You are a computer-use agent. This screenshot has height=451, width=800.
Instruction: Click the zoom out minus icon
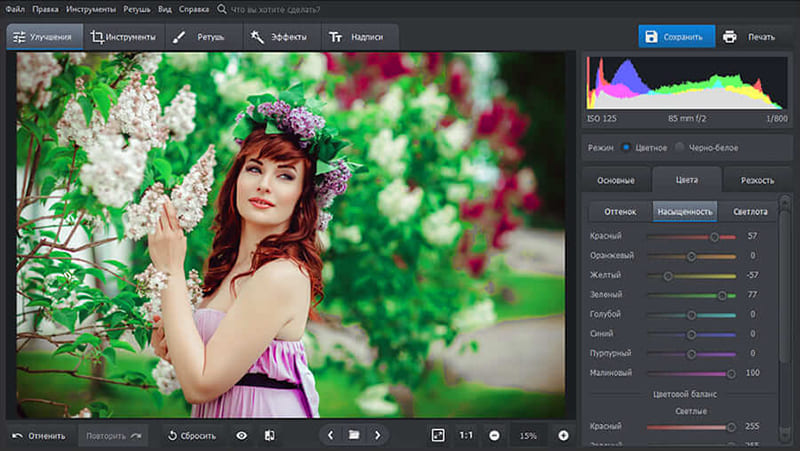[x=494, y=436]
